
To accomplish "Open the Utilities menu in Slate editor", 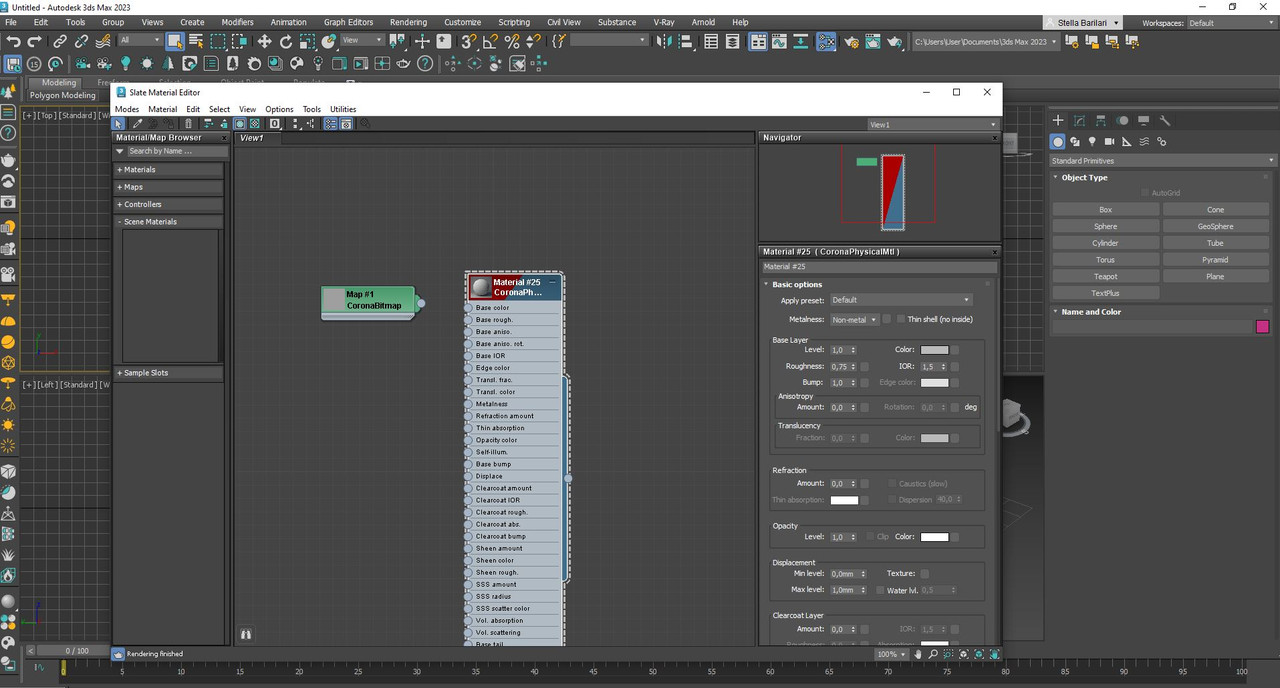I will (343, 109).
